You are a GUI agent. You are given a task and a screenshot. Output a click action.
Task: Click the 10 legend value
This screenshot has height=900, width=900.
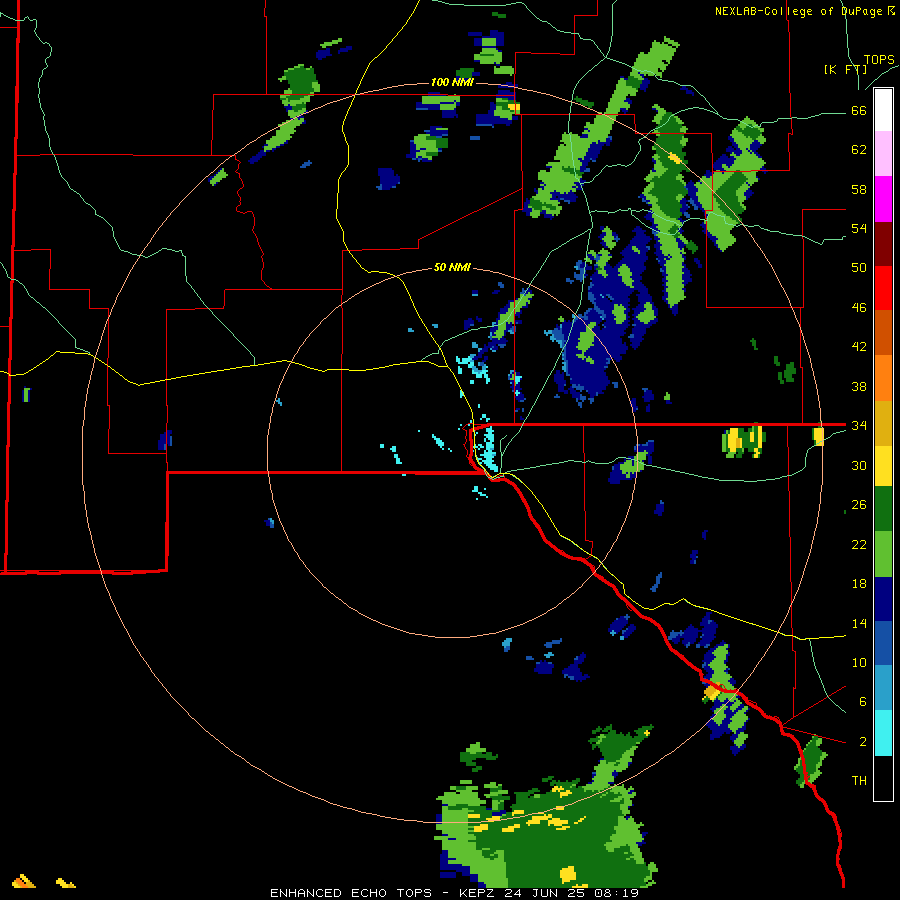[x=859, y=662]
